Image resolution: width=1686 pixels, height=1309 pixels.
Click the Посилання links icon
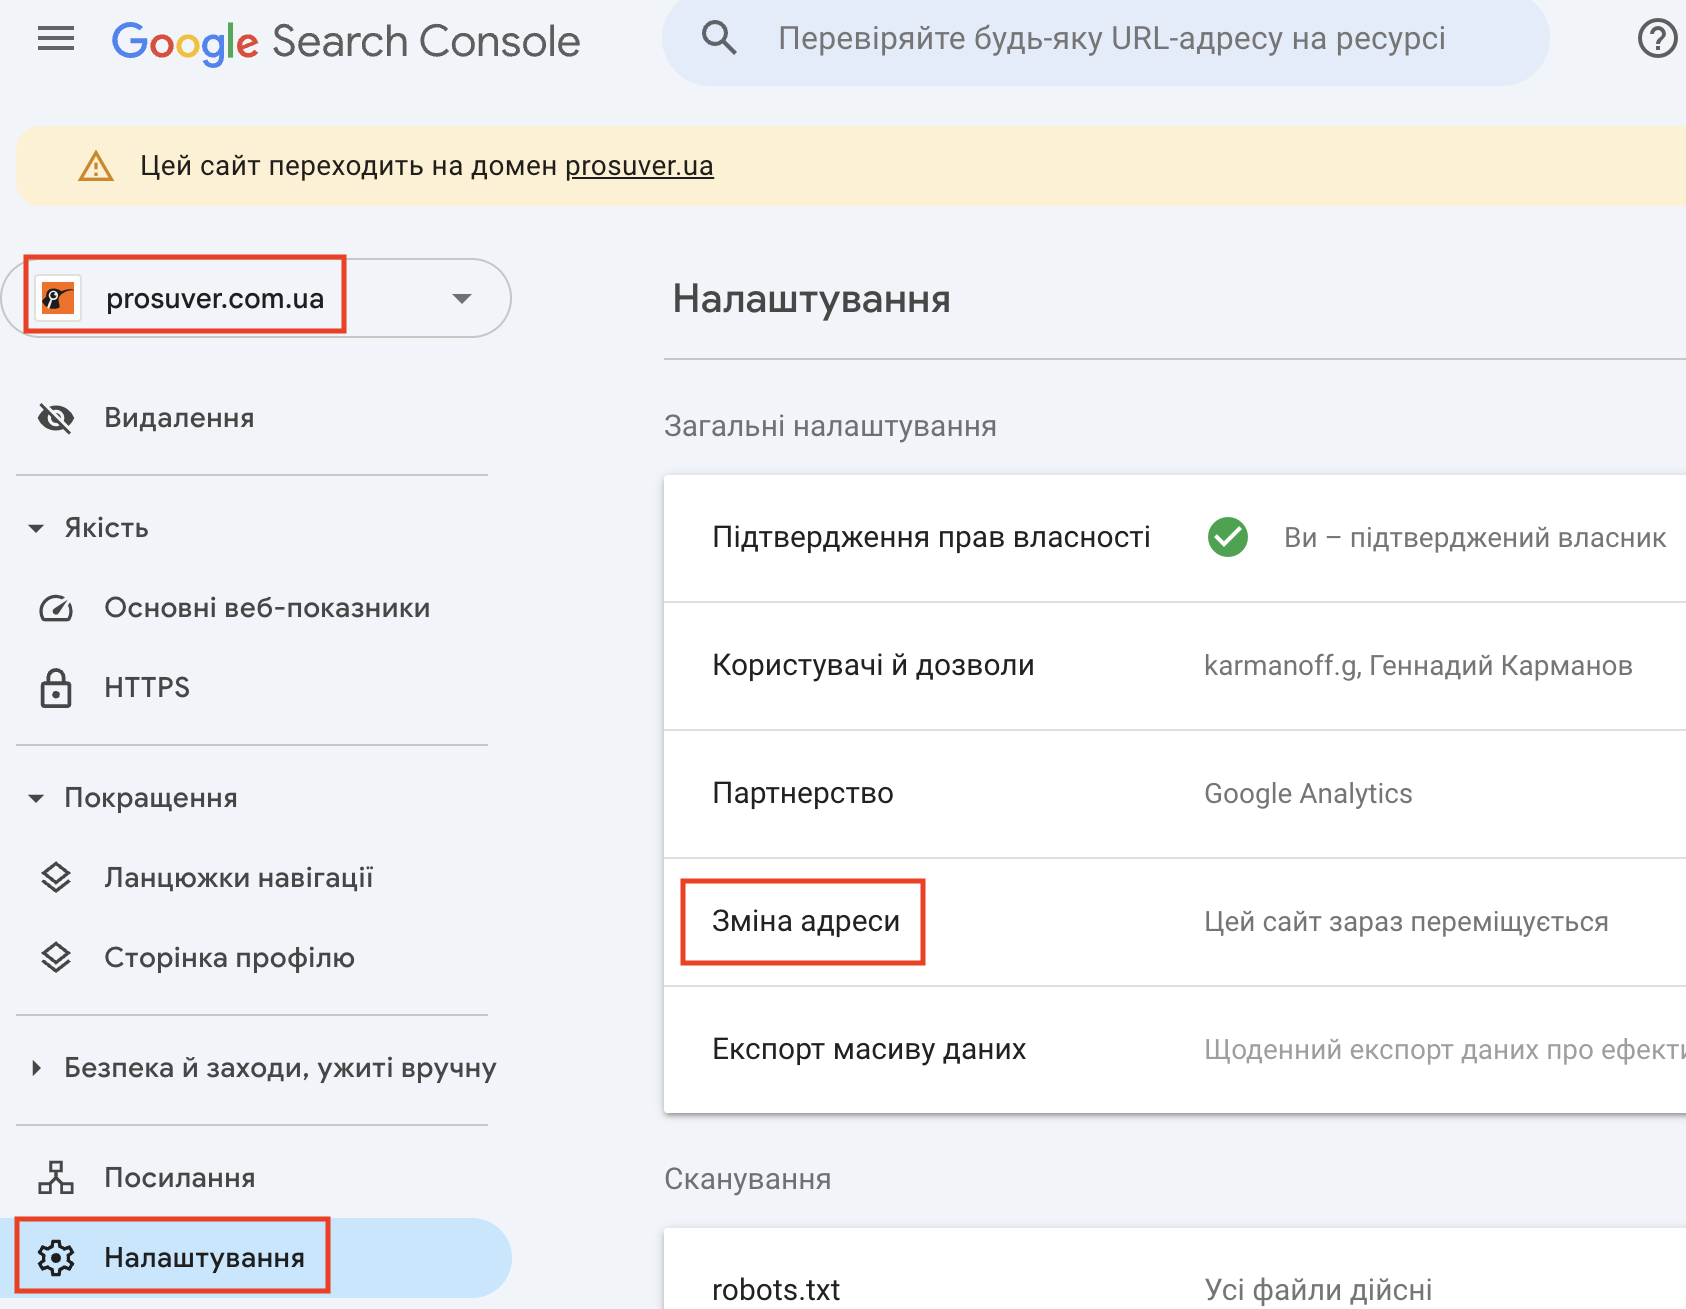pyautogui.click(x=55, y=1178)
